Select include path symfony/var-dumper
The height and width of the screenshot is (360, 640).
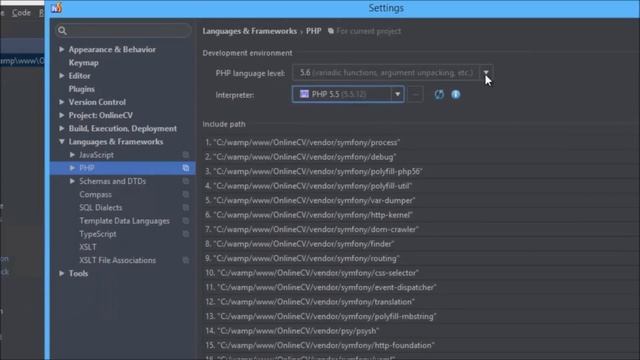(x=310, y=200)
